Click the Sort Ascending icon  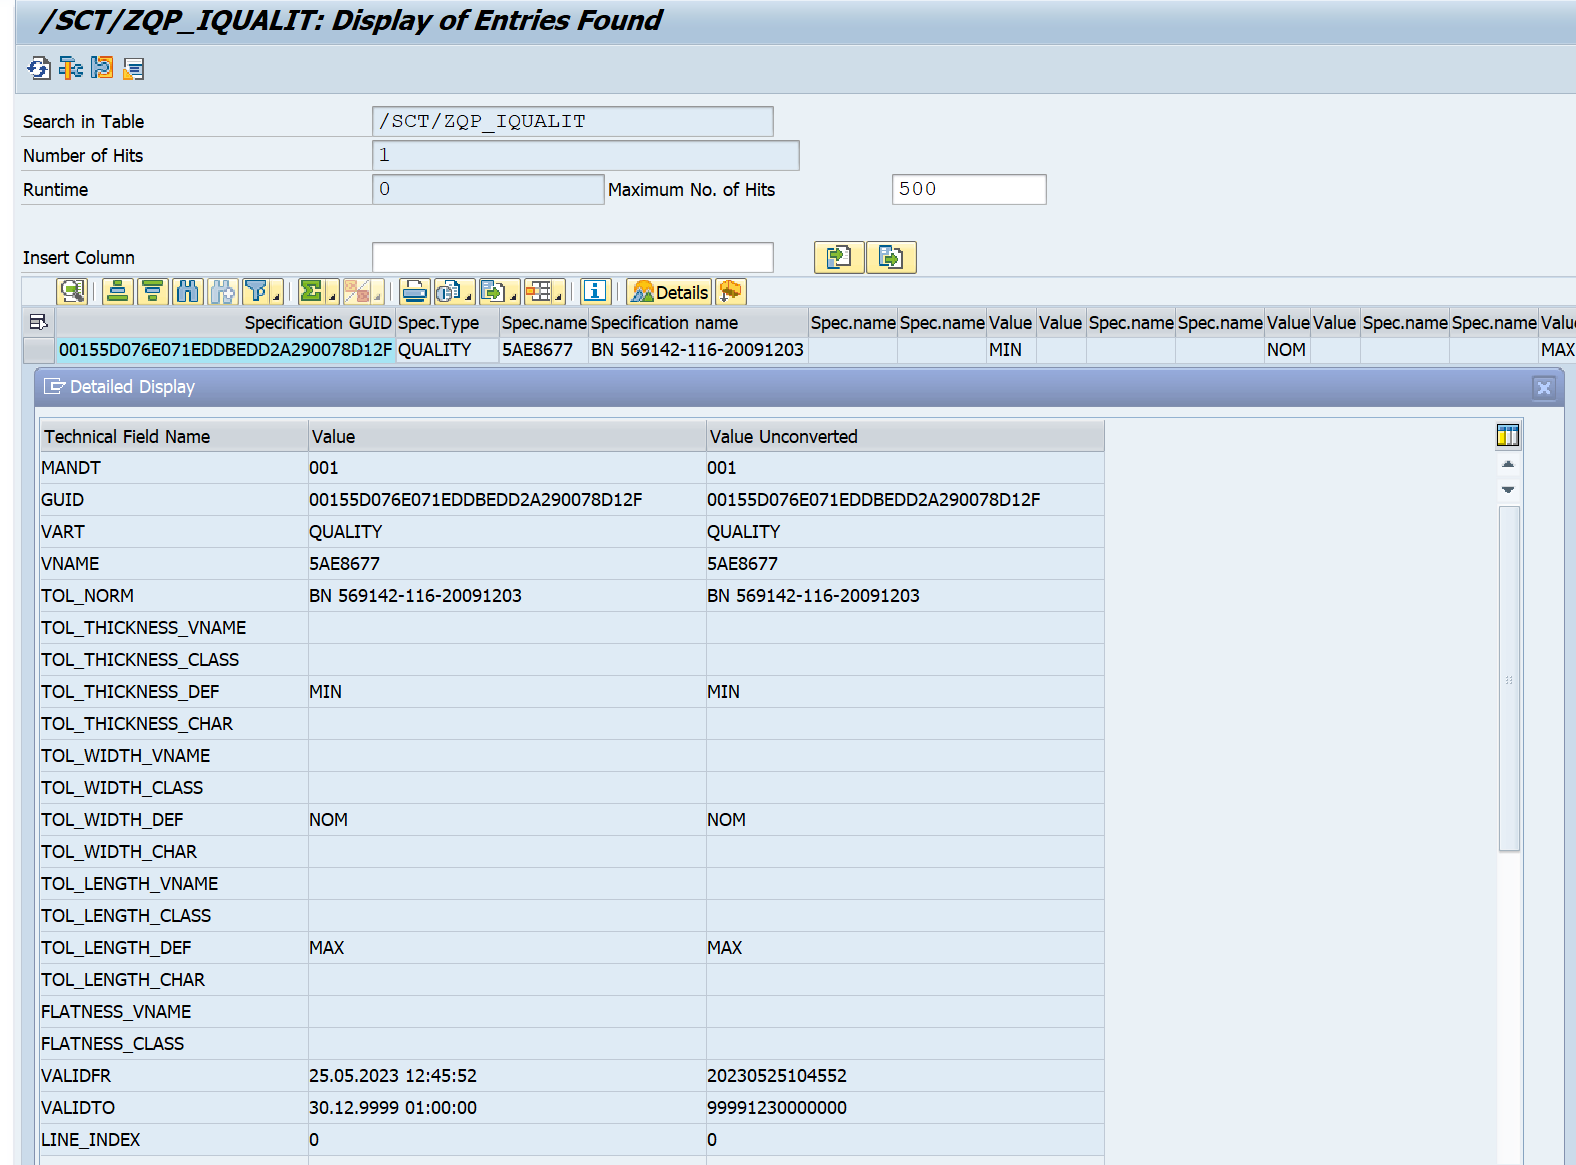pos(118,291)
